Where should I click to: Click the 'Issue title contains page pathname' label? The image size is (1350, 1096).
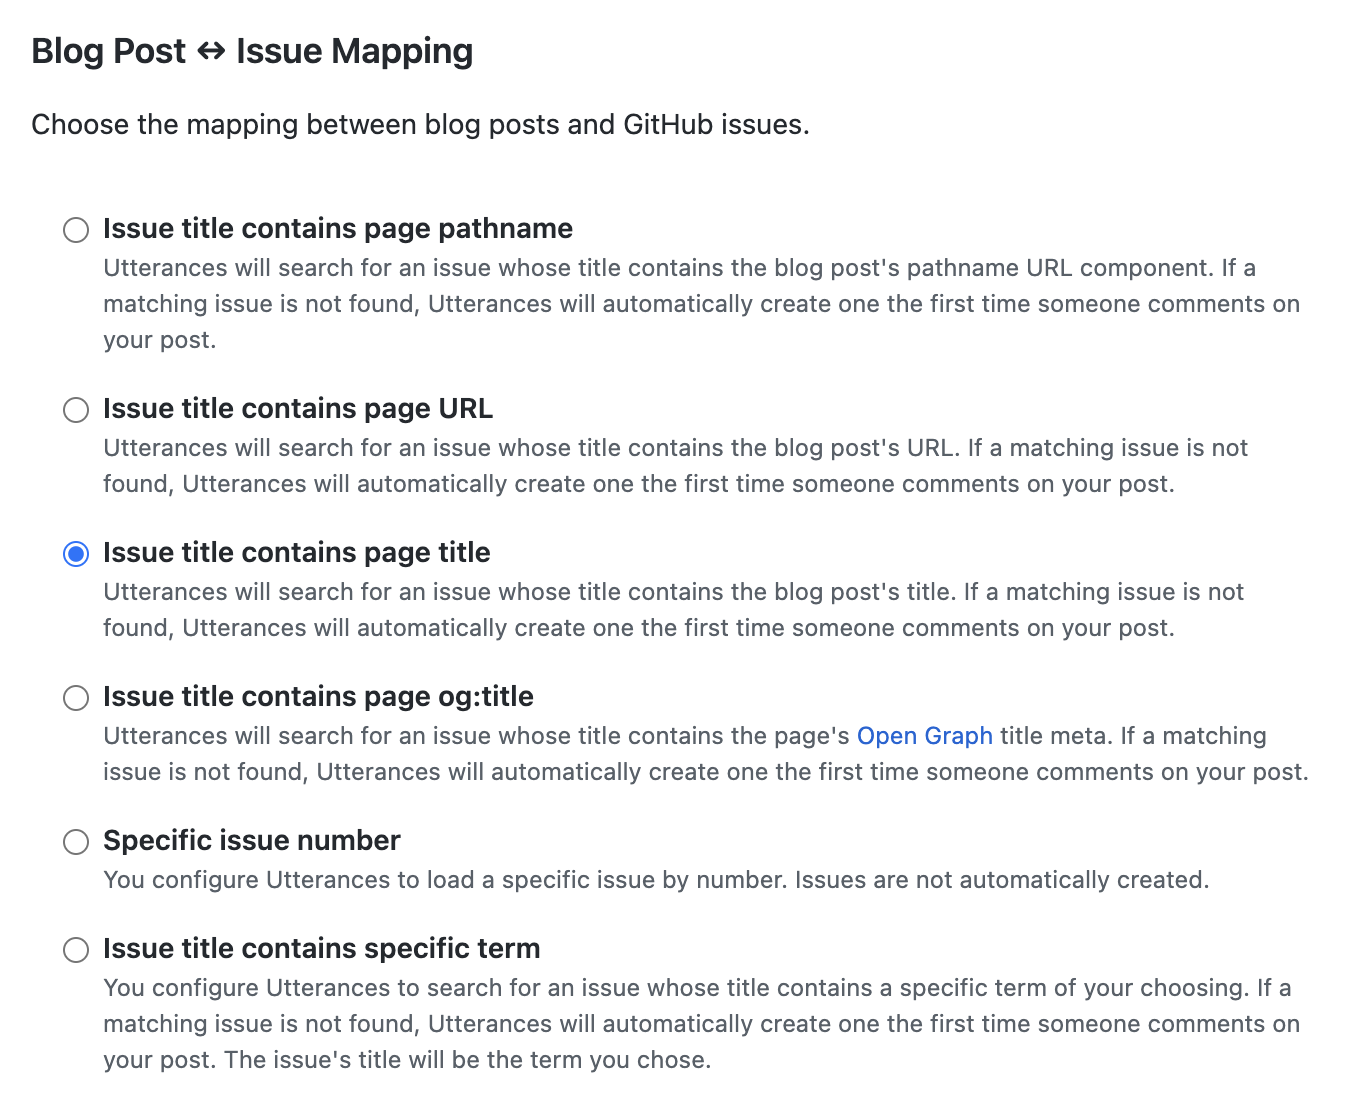338,229
